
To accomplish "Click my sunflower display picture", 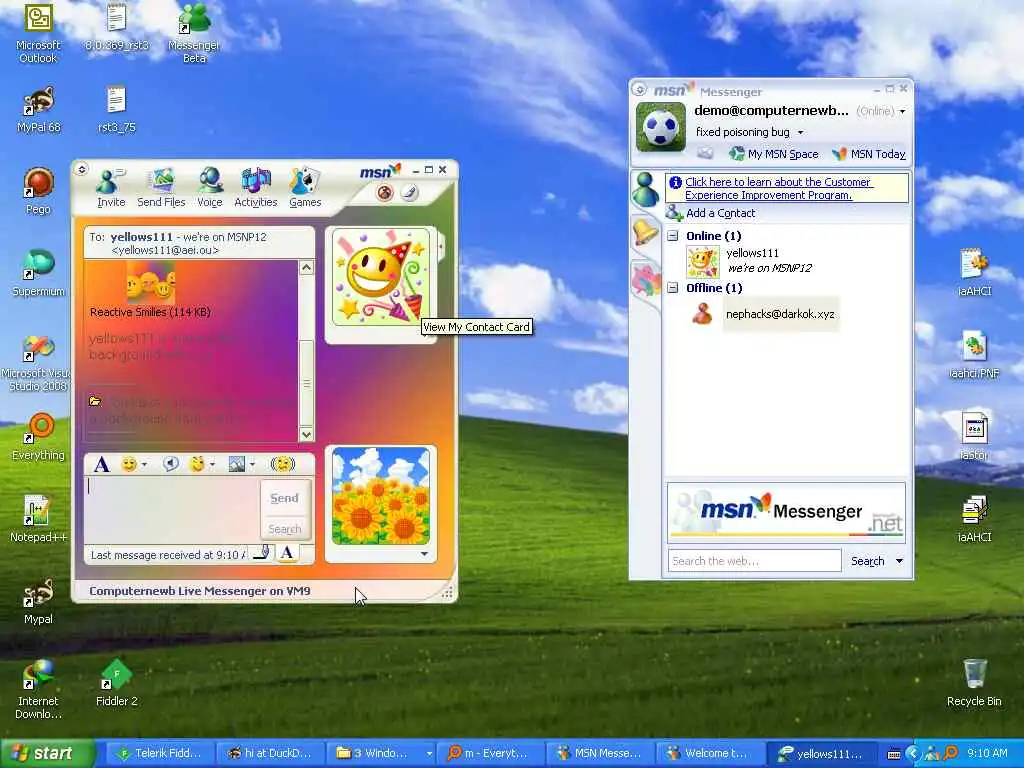I will 381,496.
